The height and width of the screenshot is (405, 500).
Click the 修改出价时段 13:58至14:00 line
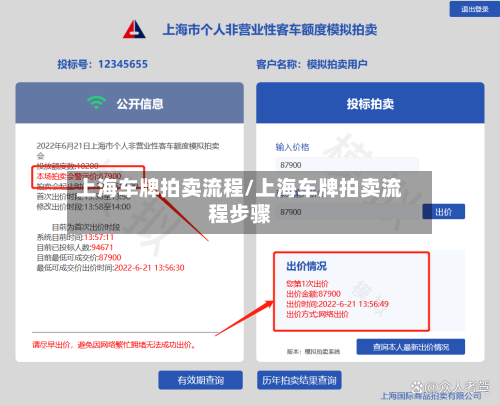click(83, 207)
